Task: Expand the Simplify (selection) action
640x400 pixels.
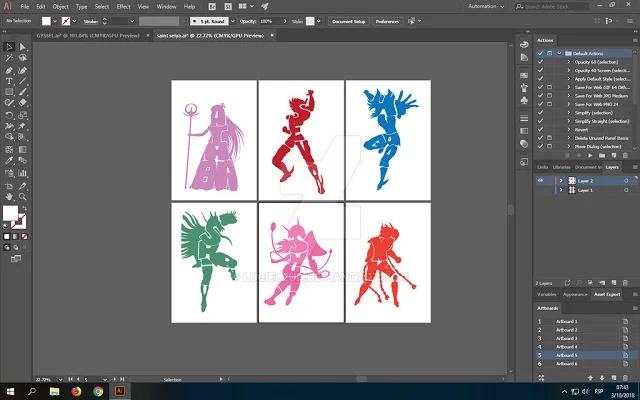Action: click(x=569, y=113)
